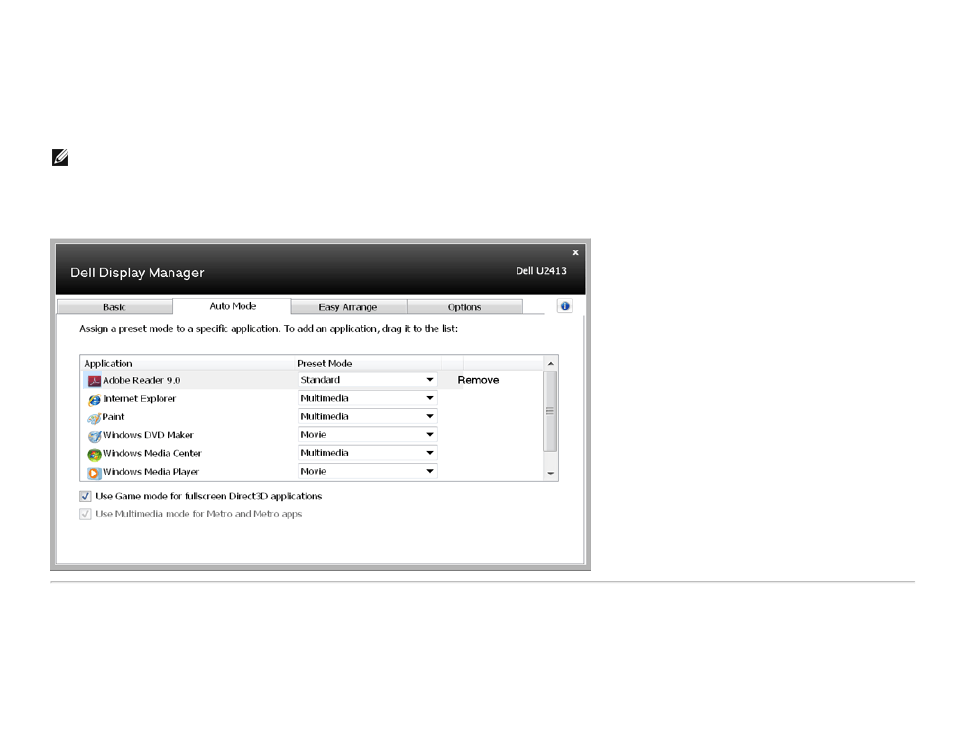Select the Adobe Reader 9.0 row text
Screen dimensions: 954x737
[x=141, y=380]
